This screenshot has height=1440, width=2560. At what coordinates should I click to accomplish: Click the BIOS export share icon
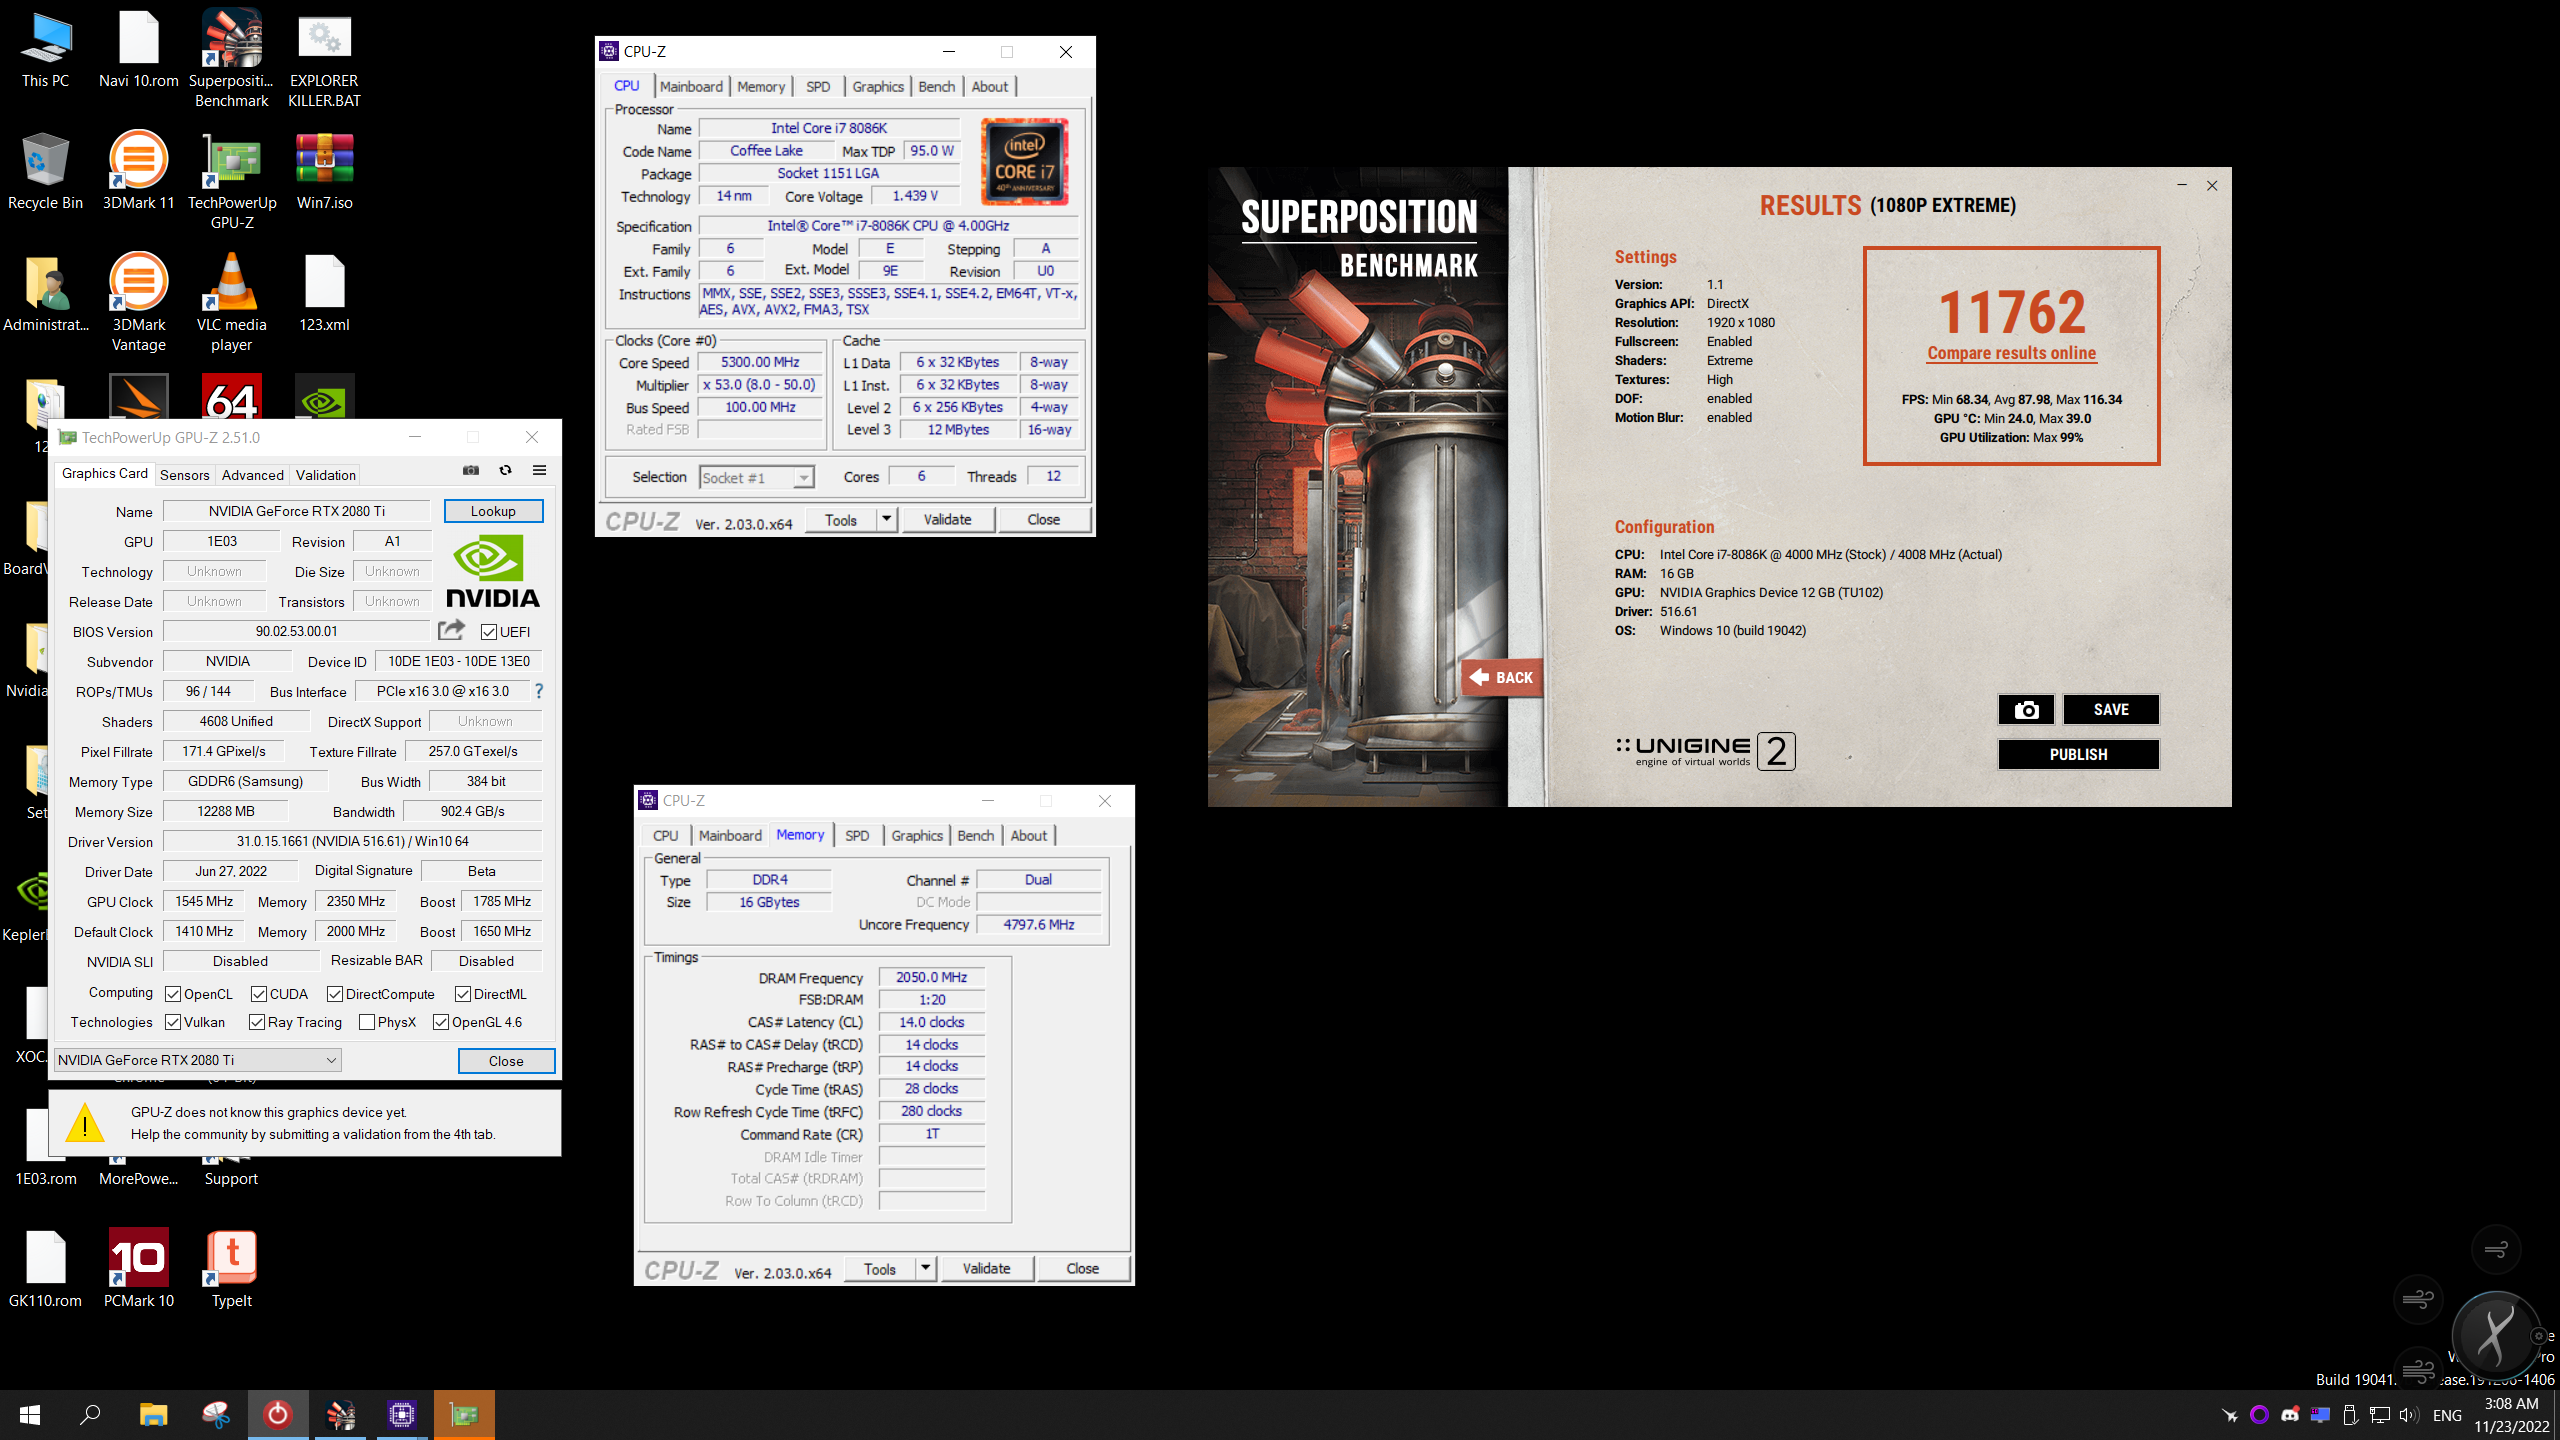click(451, 630)
